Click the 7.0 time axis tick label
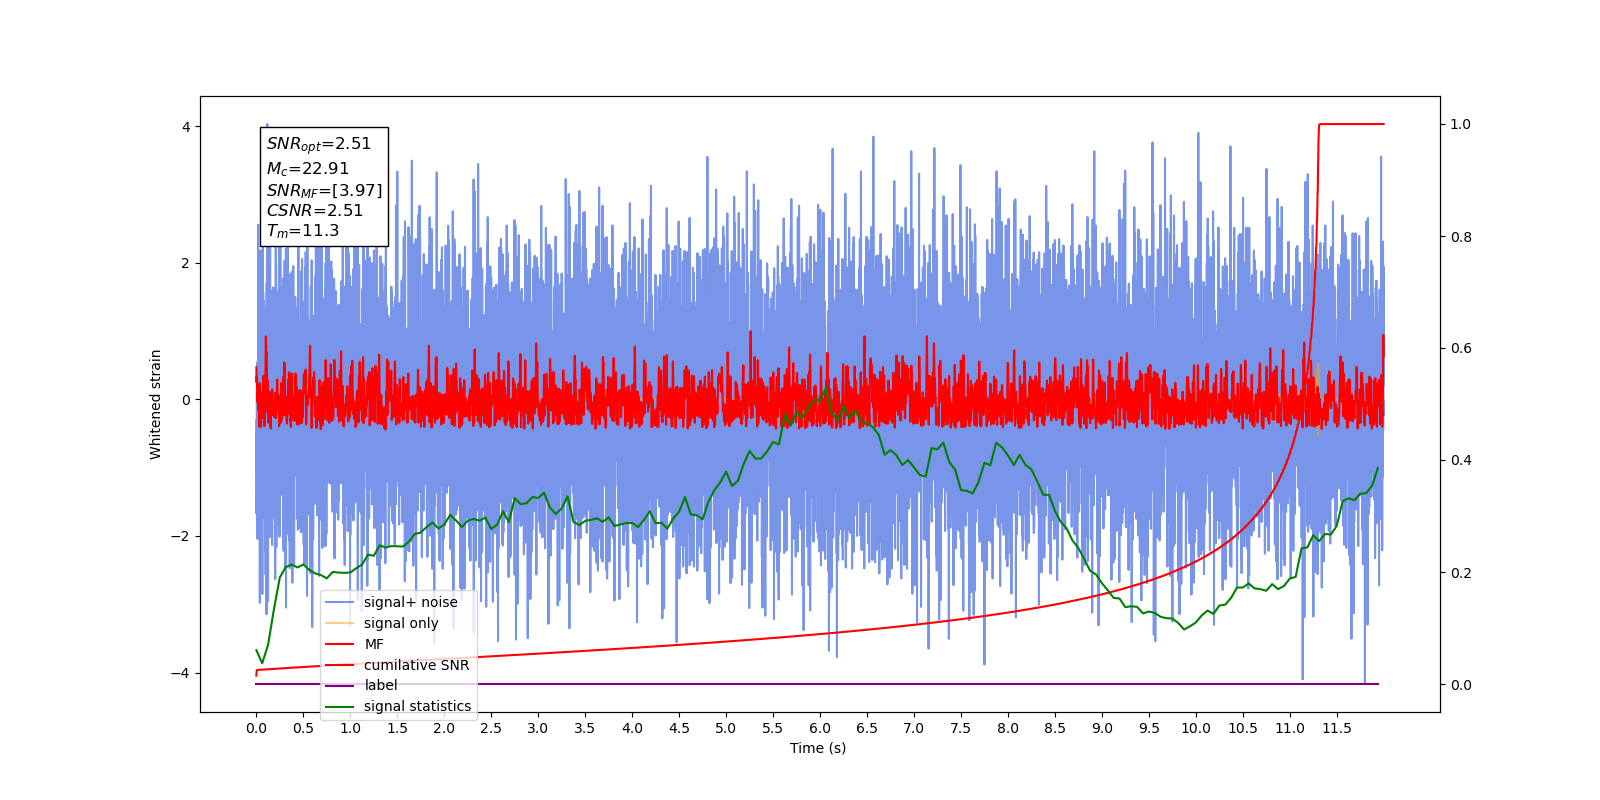This screenshot has width=1600, height=800. [914, 728]
